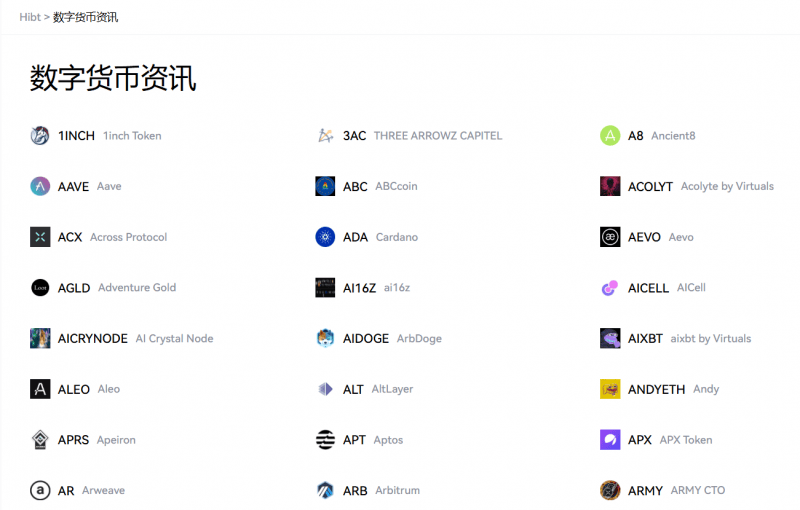Click the 'Arweave' name text

[104, 490]
